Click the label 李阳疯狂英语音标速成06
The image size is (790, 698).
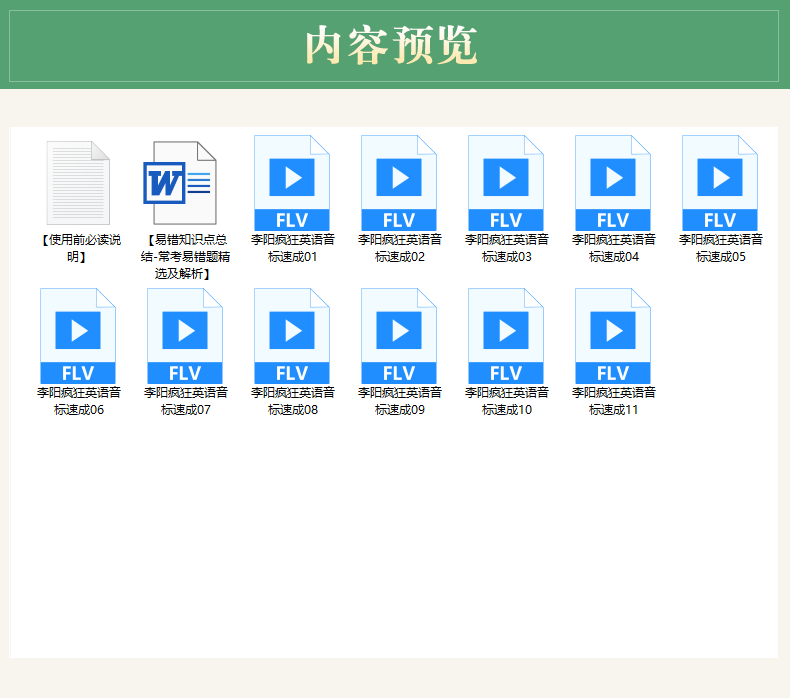tap(79, 401)
